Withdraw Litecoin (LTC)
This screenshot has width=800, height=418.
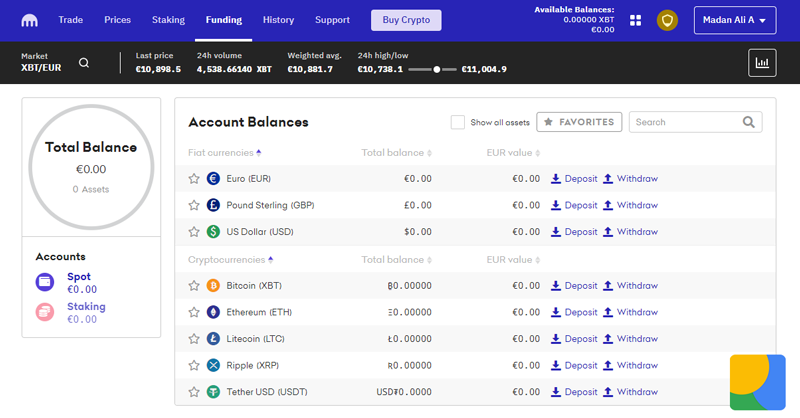(630, 338)
